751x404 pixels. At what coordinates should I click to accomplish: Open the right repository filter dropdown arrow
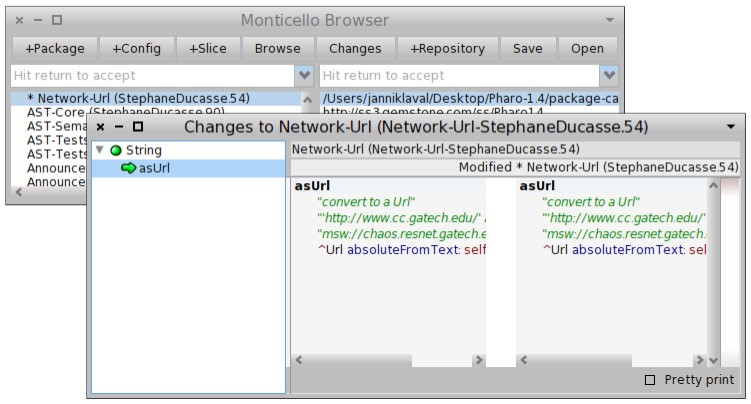click(608, 75)
